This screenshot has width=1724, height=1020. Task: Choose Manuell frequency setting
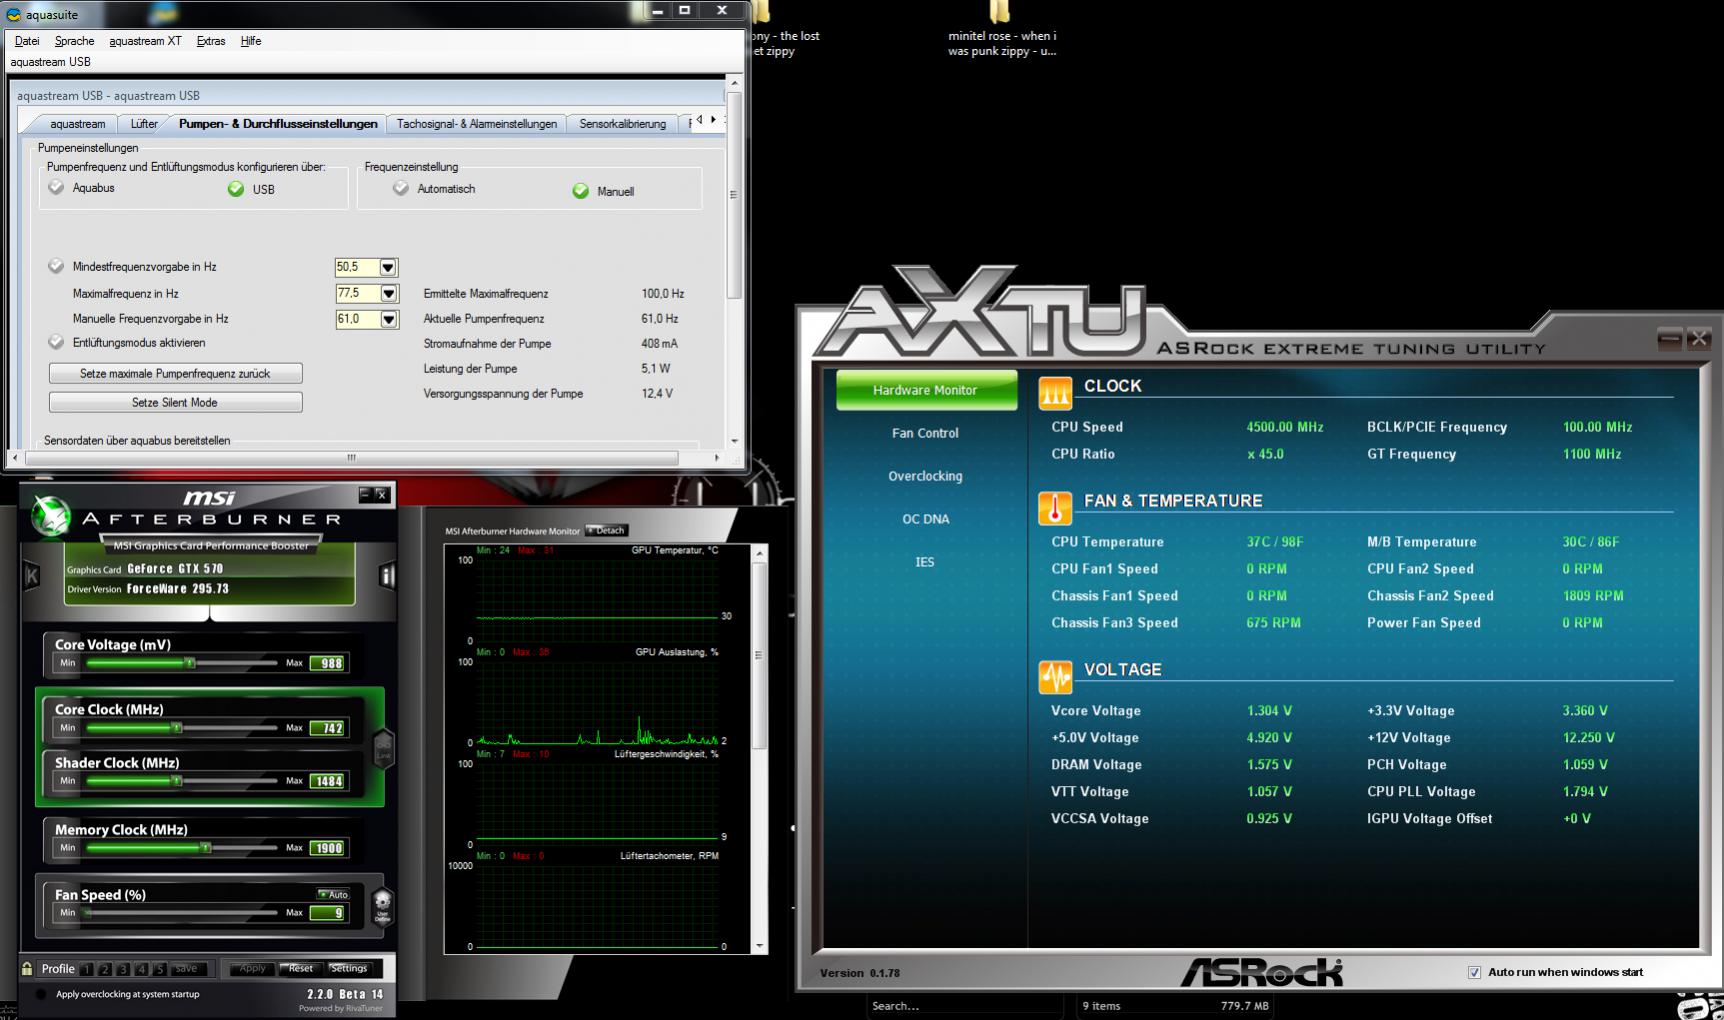(581, 191)
